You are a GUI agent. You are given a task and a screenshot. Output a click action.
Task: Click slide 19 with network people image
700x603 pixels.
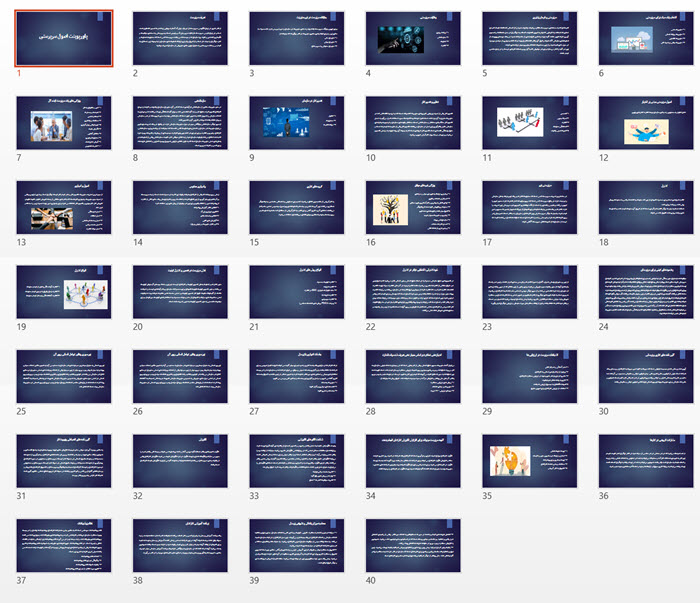point(64,292)
